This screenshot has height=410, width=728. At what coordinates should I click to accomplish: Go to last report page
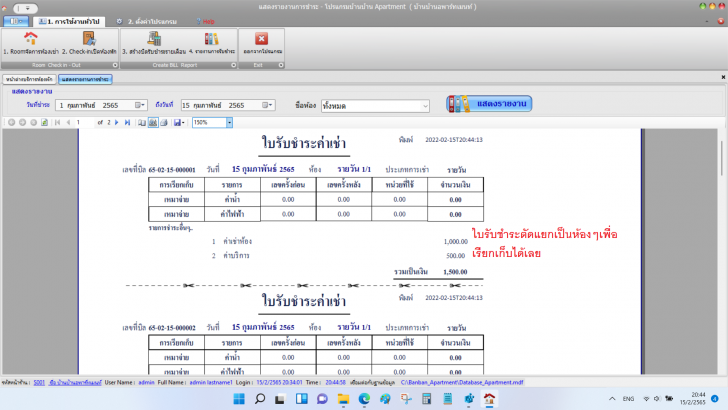click(x=127, y=123)
